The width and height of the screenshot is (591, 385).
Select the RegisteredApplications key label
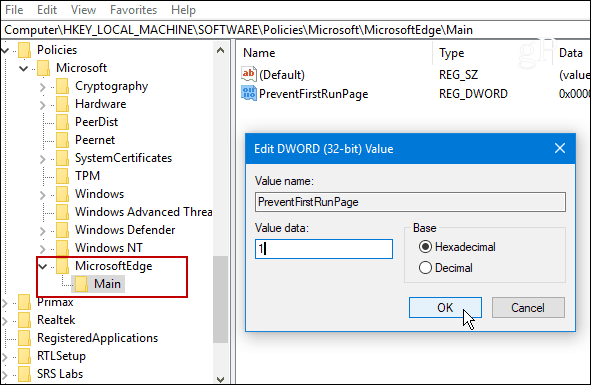click(97, 338)
